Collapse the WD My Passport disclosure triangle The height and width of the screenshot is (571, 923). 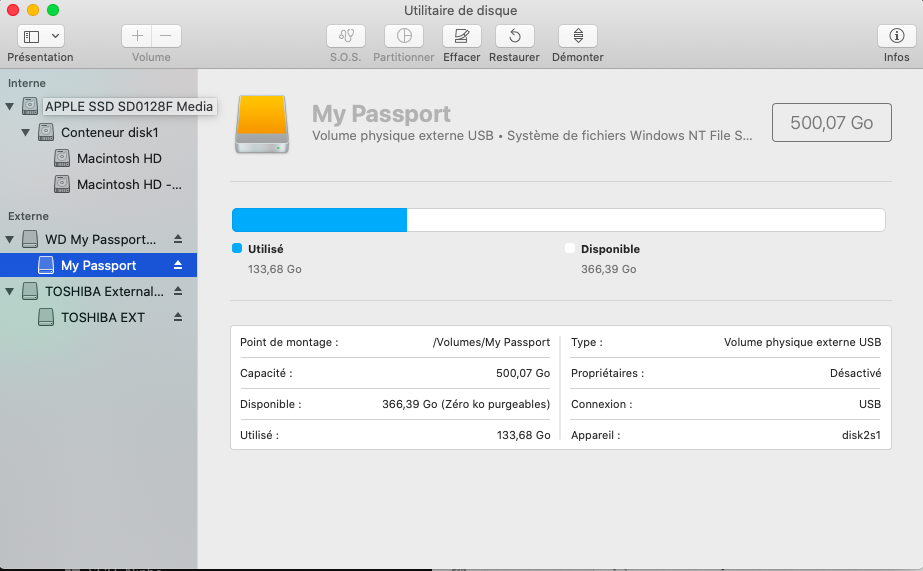tap(10, 240)
